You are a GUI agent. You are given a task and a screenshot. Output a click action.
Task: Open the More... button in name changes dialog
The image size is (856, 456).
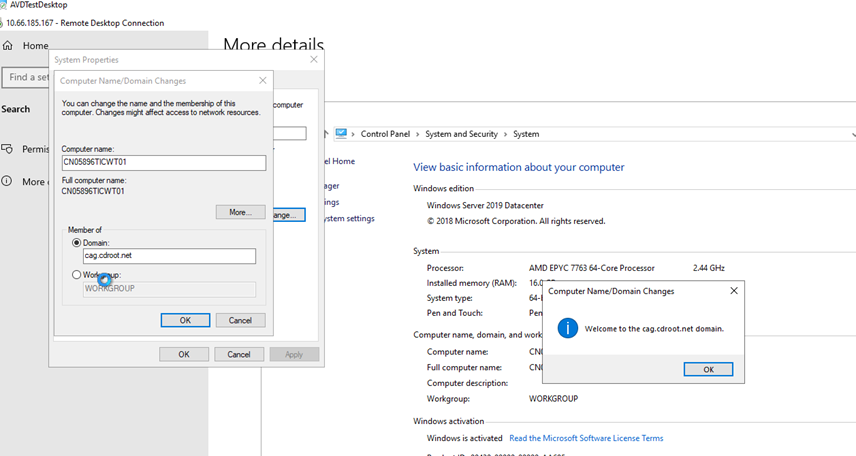pyautogui.click(x=240, y=212)
